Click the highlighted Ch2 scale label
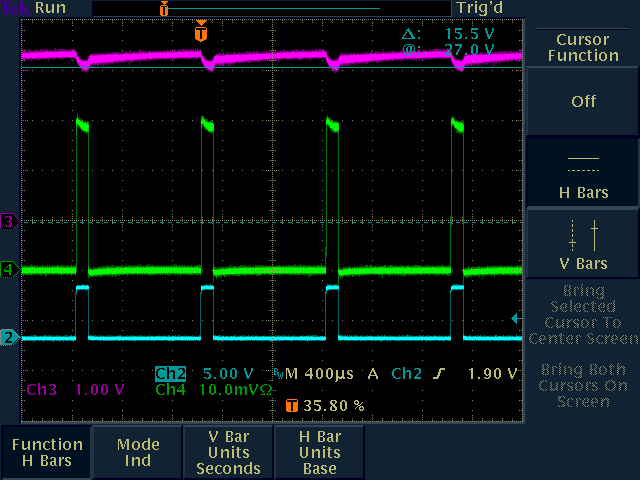The height and width of the screenshot is (480, 640). 170,373
